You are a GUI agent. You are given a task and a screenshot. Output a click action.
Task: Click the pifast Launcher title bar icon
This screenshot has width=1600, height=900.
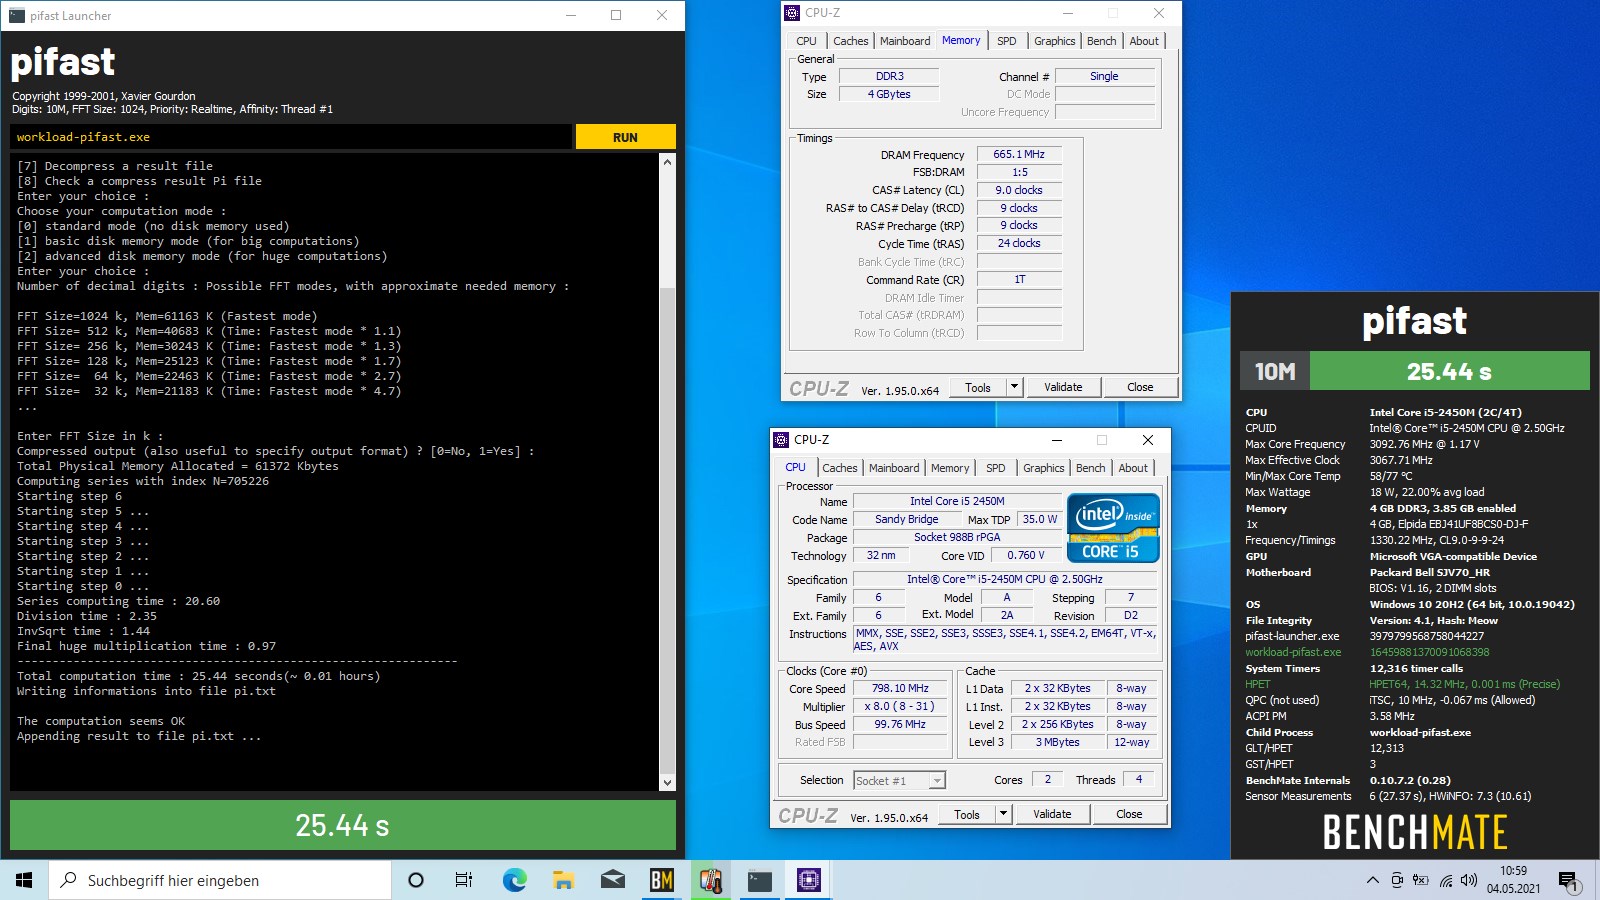pyautogui.click(x=17, y=15)
